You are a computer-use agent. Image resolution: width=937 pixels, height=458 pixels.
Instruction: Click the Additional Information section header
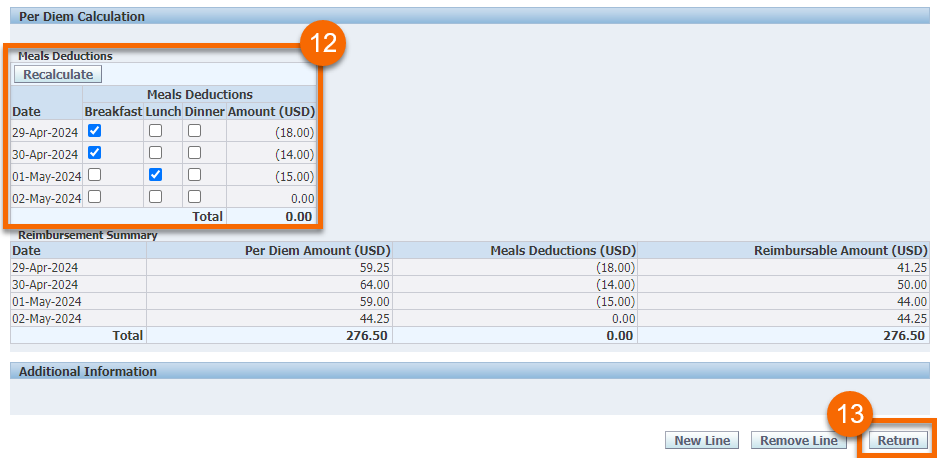(x=88, y=371)
